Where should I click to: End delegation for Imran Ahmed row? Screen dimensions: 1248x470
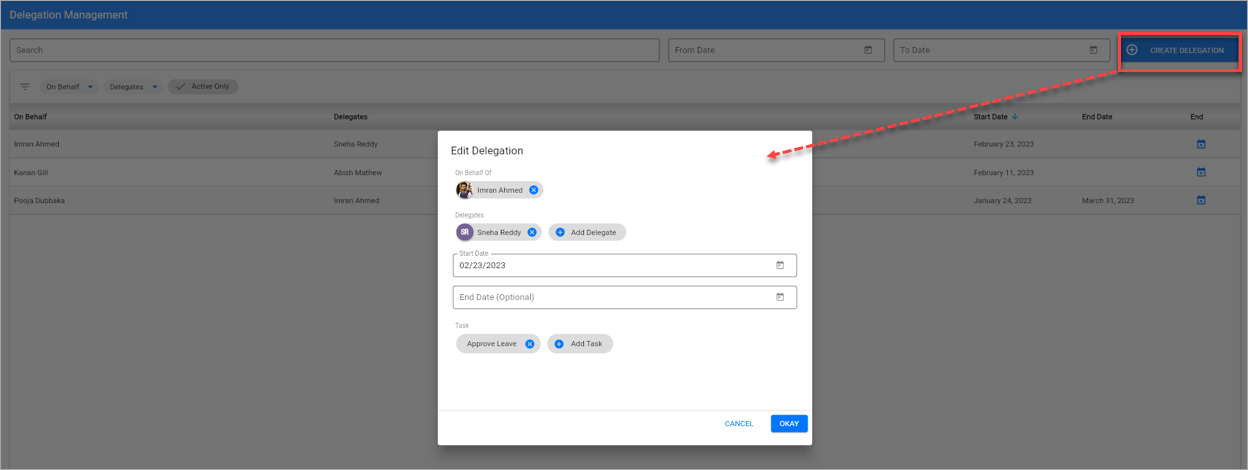1201,144
